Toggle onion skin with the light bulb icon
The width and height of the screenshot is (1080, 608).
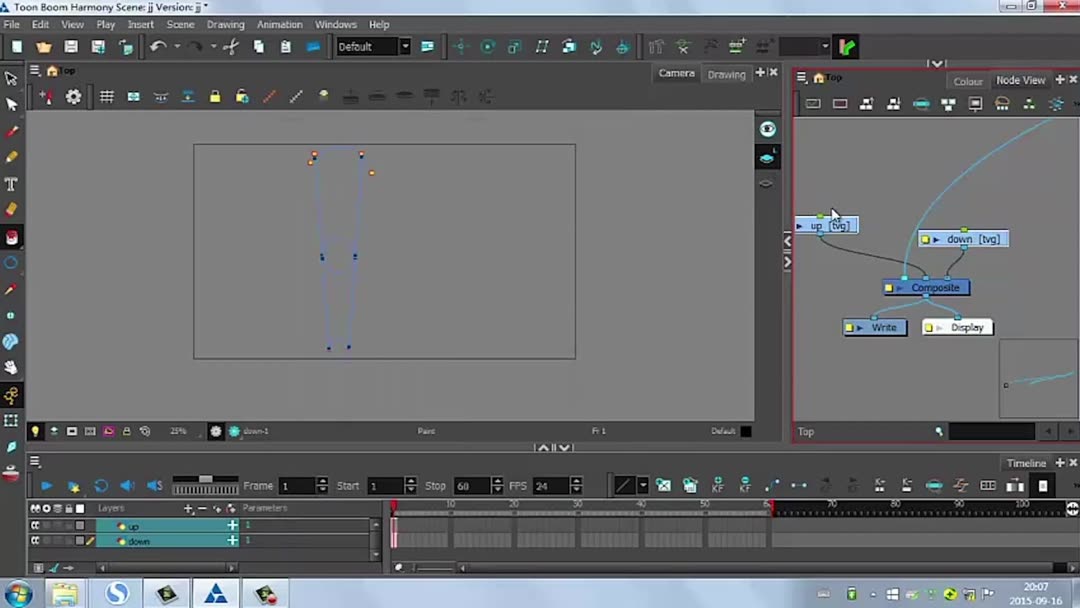click(36, 431)
